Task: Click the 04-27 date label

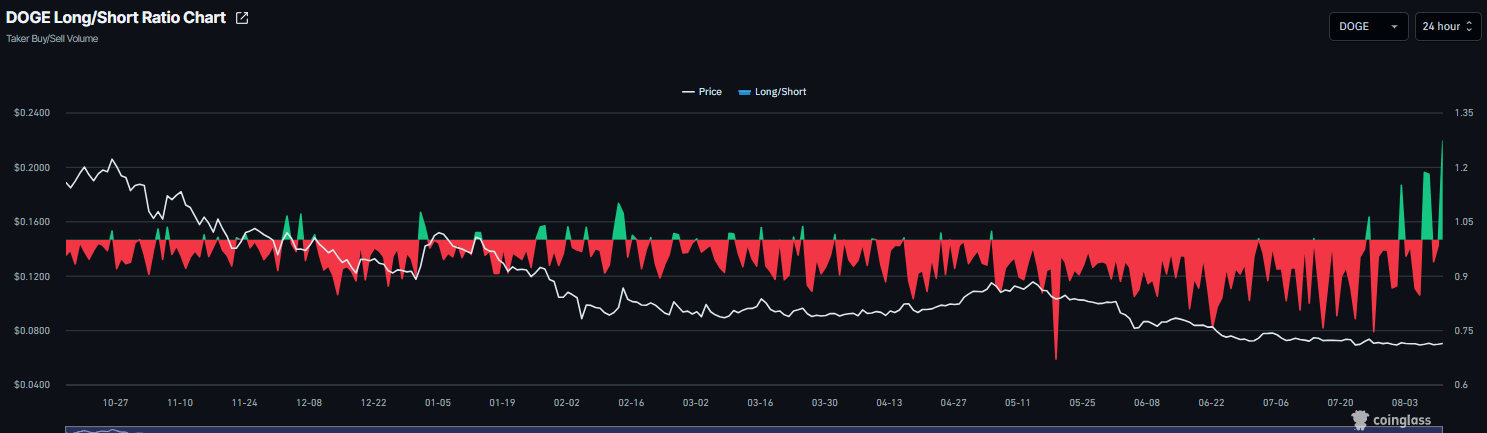Action: (953, 403)
